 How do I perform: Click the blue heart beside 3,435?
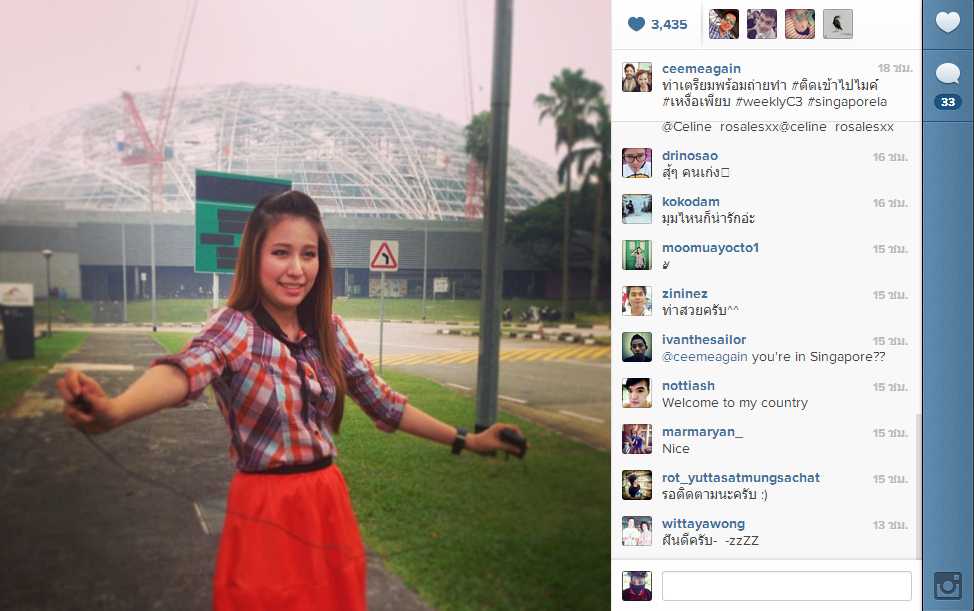click(x=637, y=24)
